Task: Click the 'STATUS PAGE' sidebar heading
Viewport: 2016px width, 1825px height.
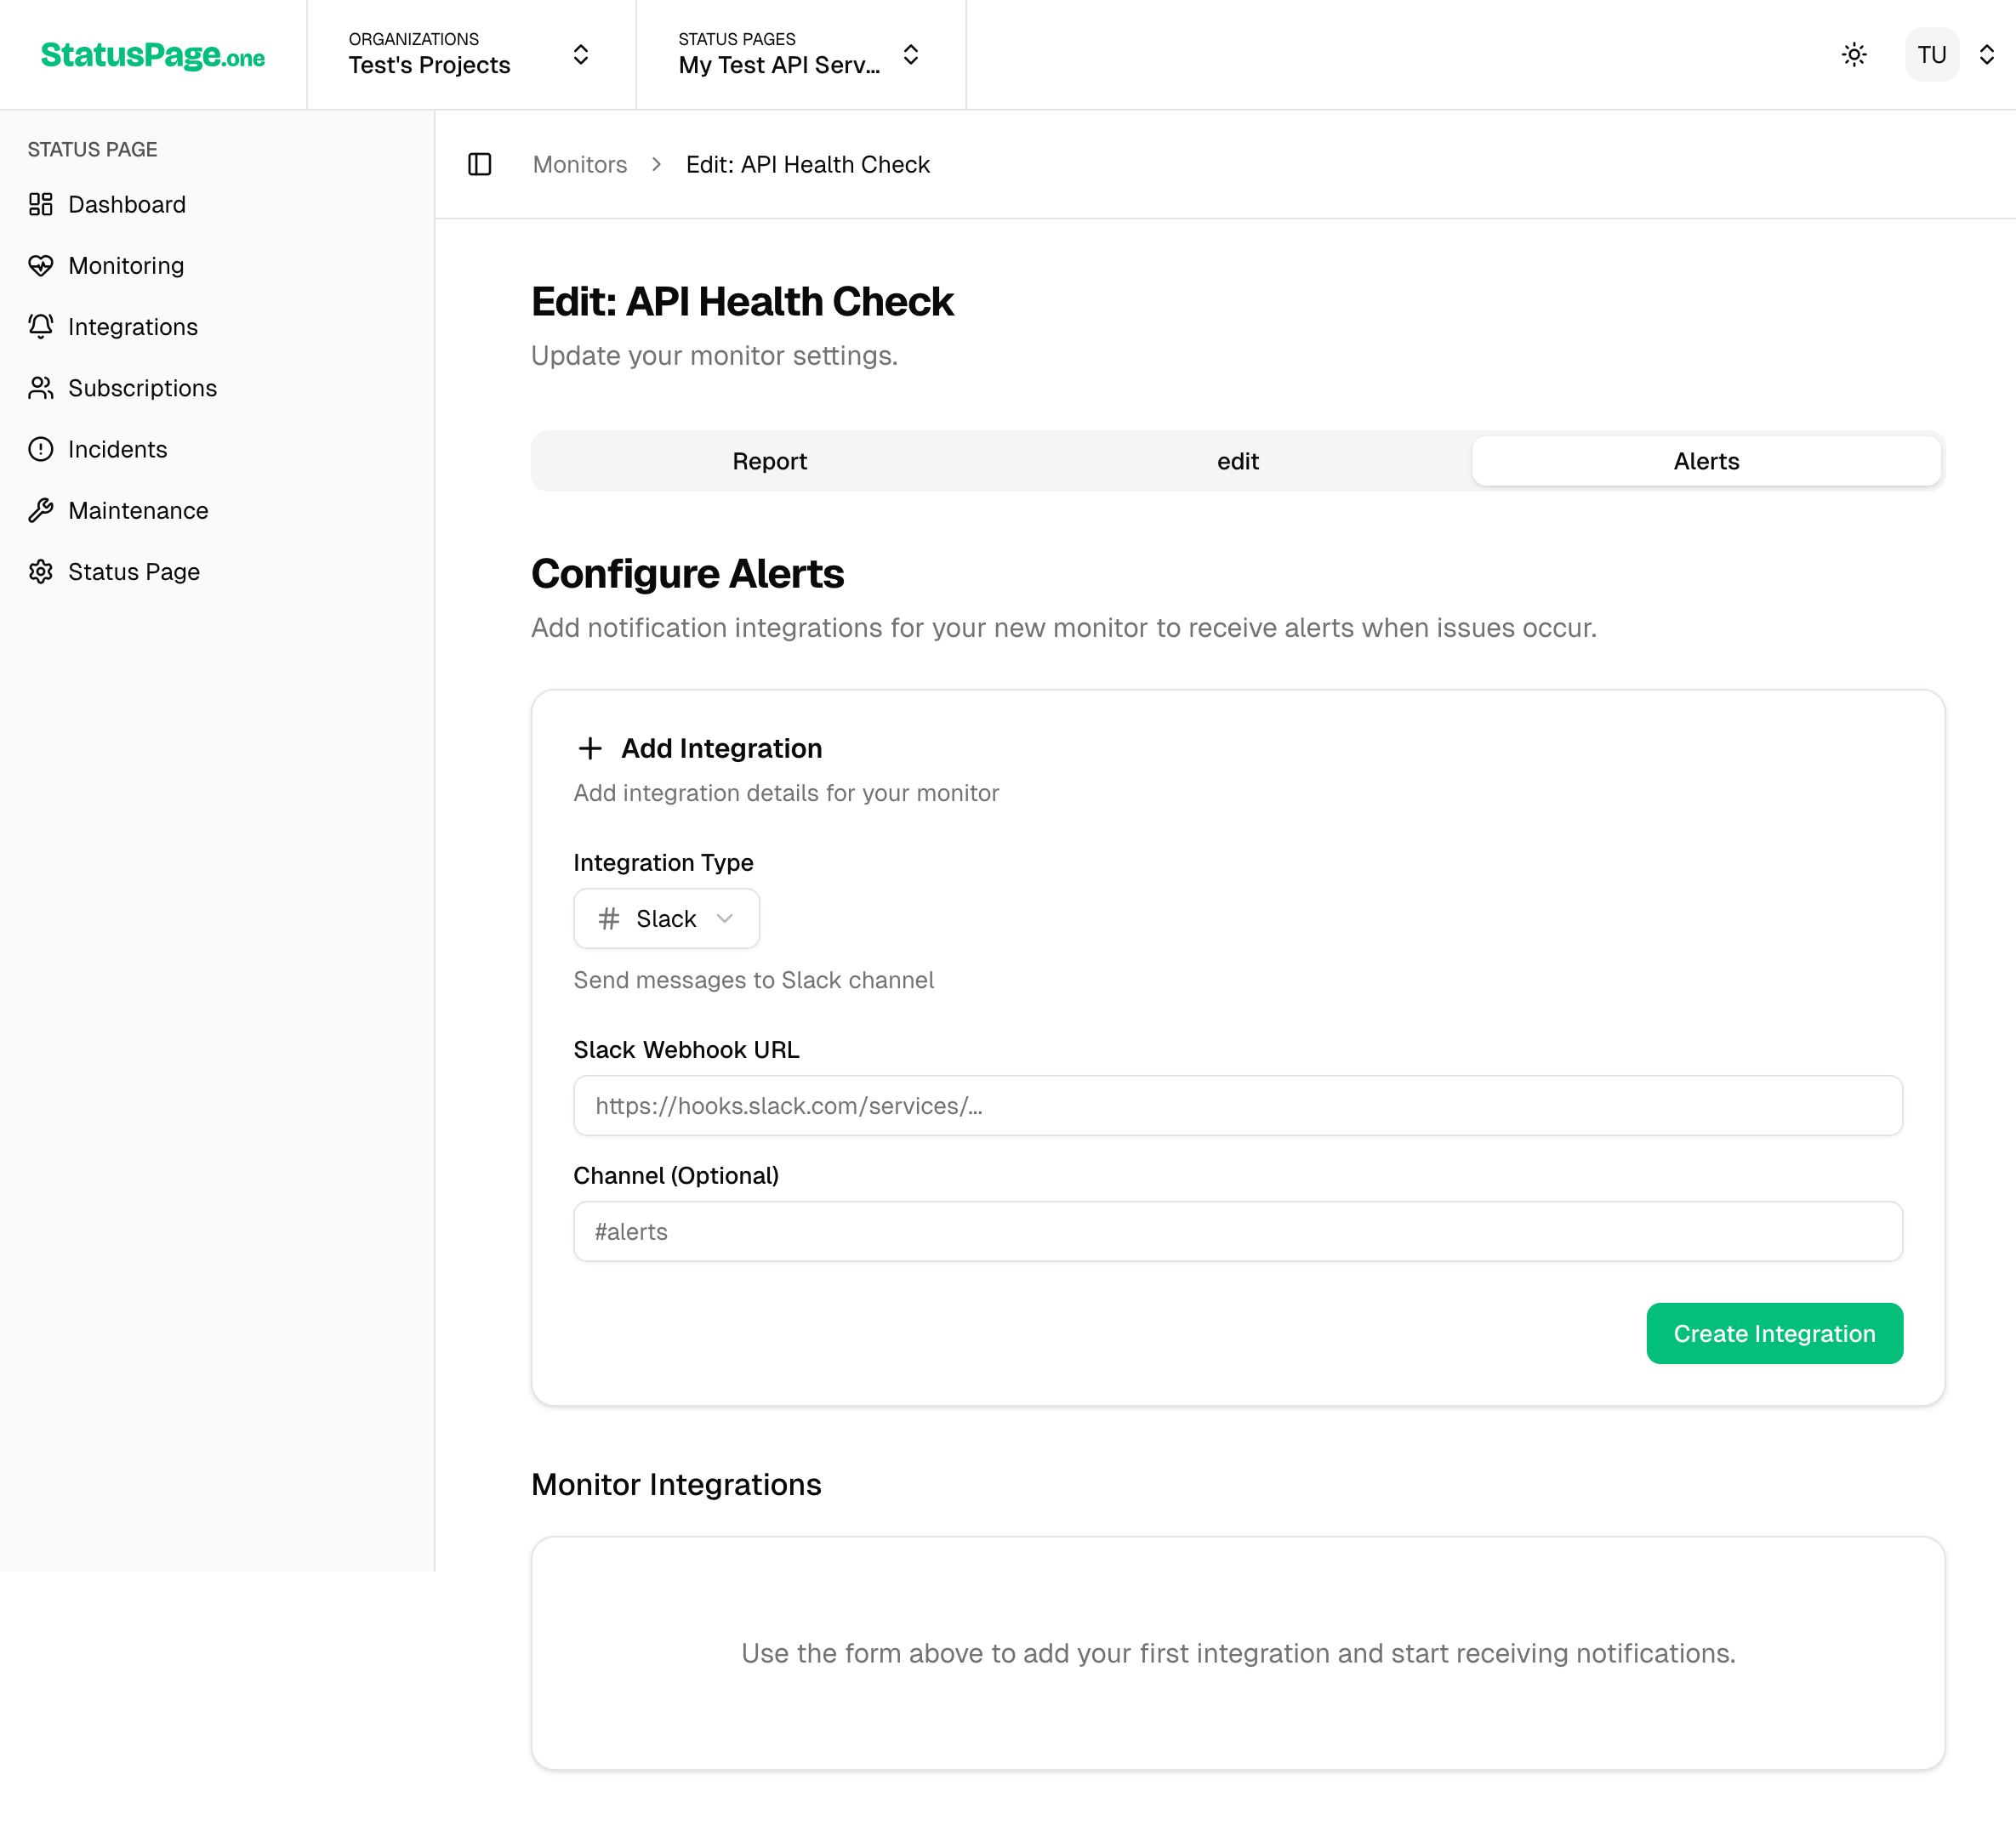Action: [x=92, y=149]
